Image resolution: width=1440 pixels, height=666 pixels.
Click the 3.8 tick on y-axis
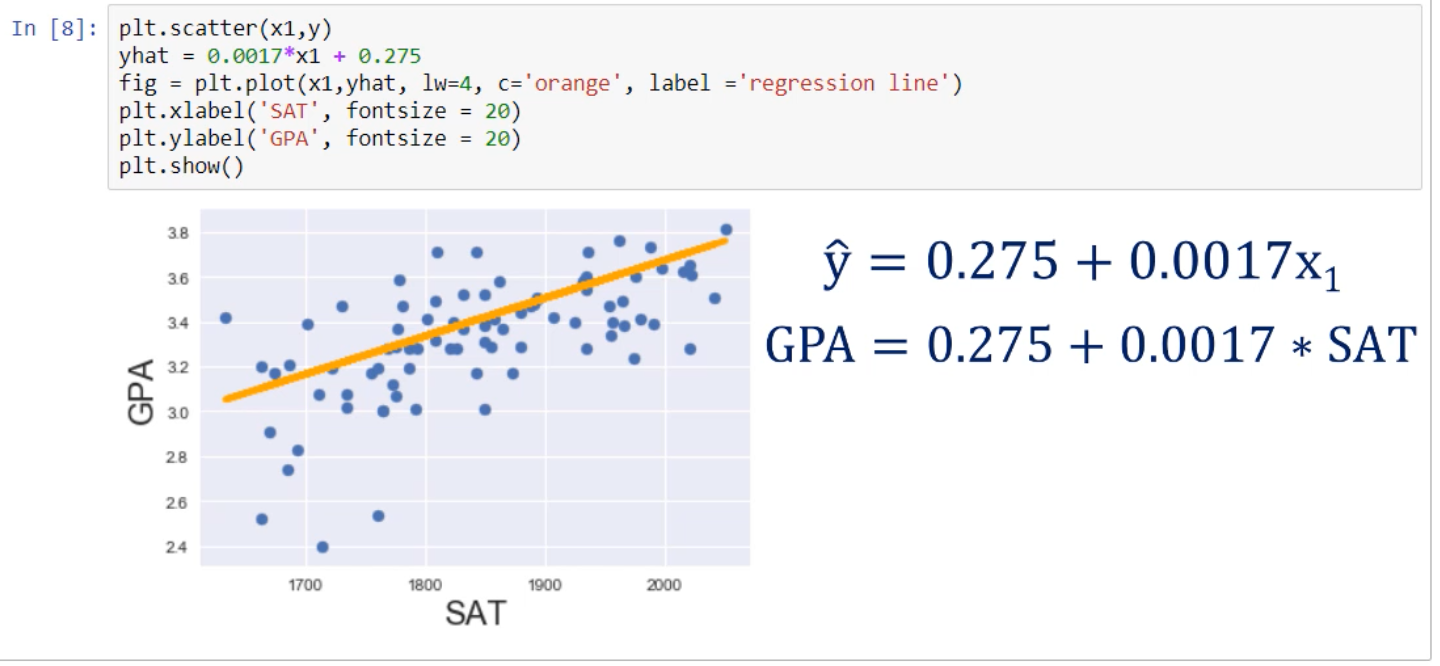(176, 233)
